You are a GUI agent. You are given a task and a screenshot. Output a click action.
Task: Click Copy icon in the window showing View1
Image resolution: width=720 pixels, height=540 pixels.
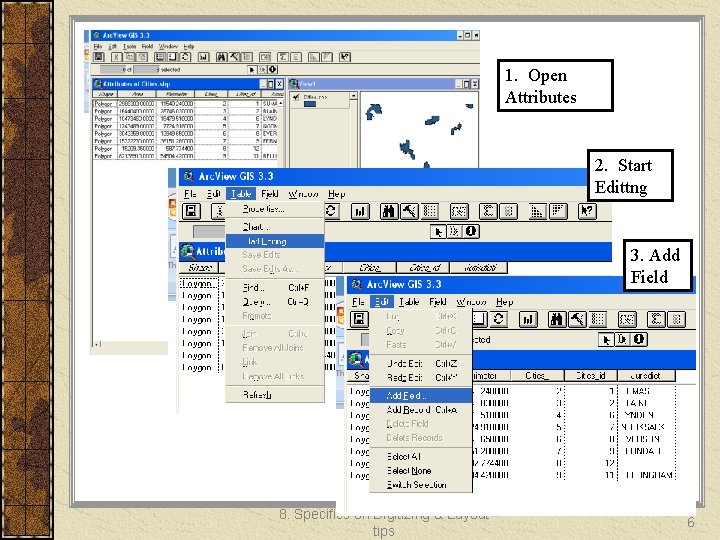(129, 57)
